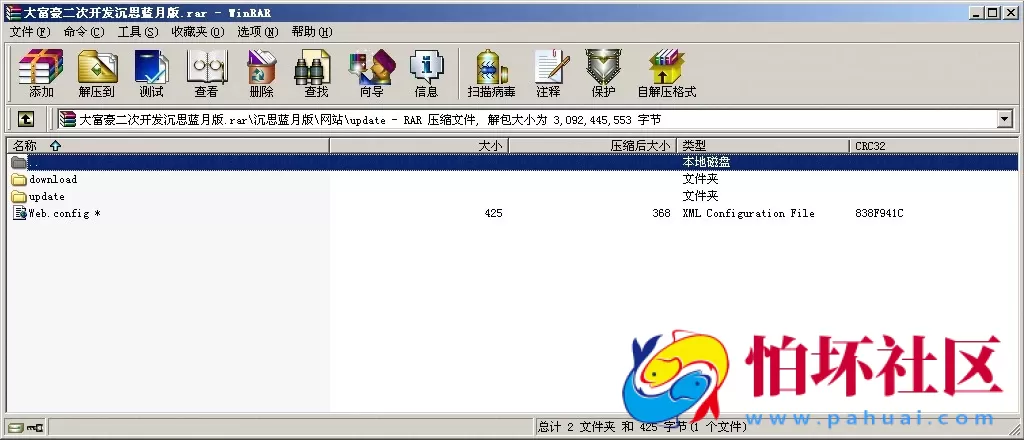Open the 工具(S) menu
Screen dimensions: 1024x440
138,32
